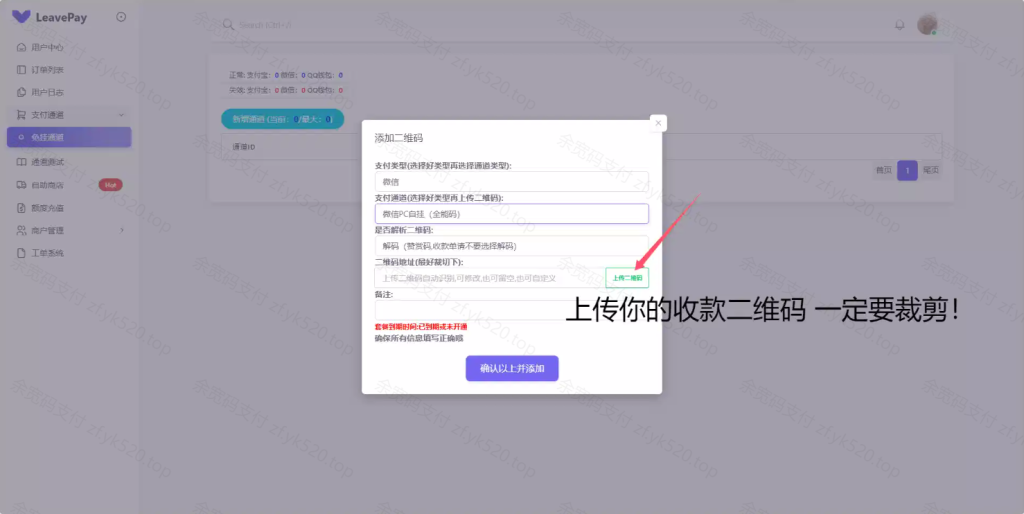The image size is (1024, 514).
Task: Click the search magnifier icon
Action: (228, 25)
